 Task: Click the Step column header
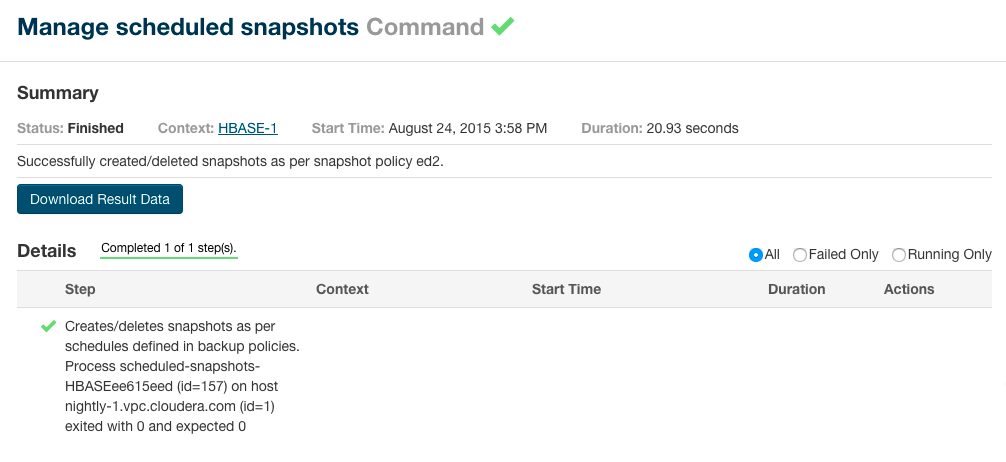(x=80, y=289)
